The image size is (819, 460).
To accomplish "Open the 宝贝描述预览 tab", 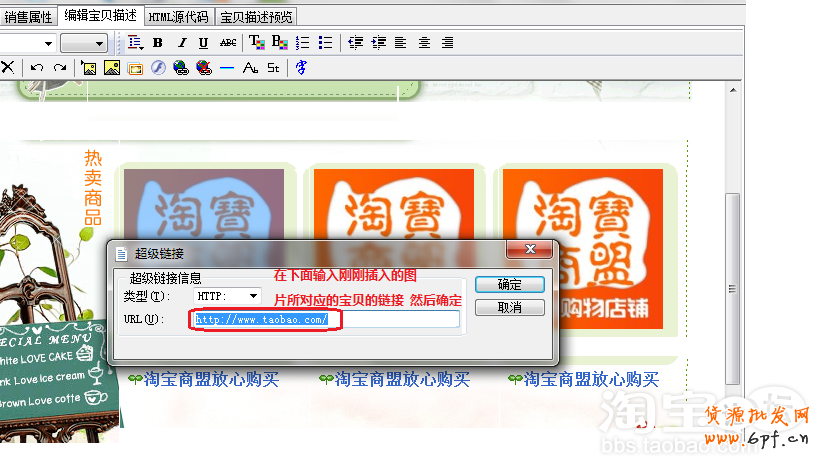I will tap(256, 17).
